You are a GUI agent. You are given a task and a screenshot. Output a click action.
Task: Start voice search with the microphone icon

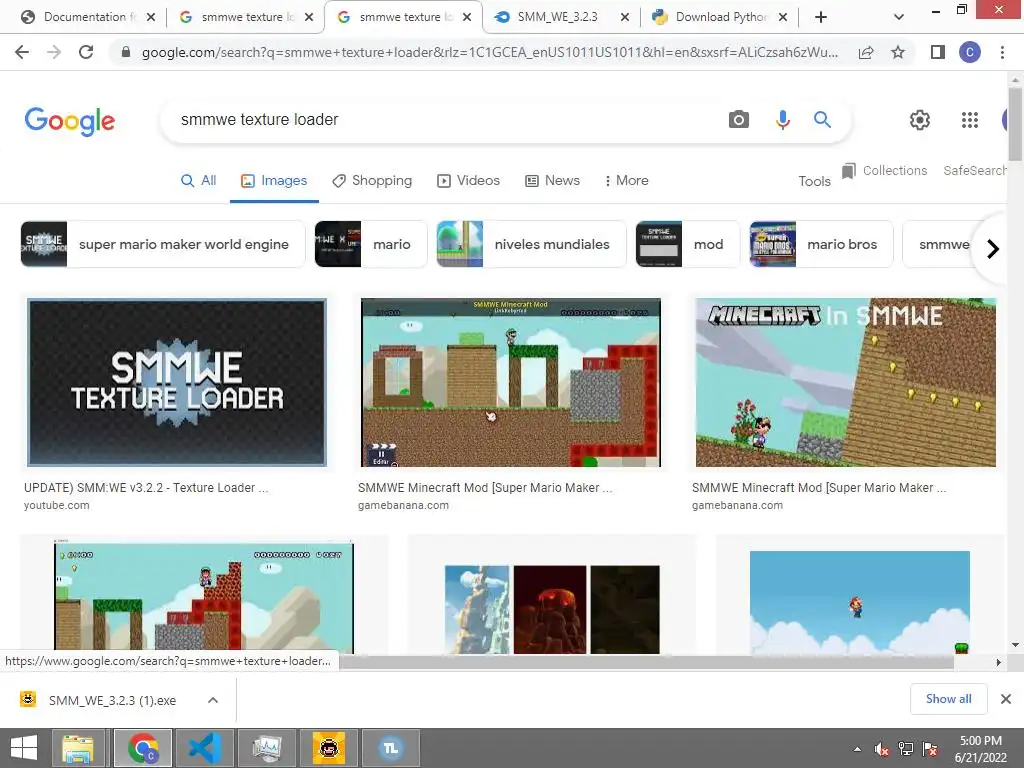point(782,120)
